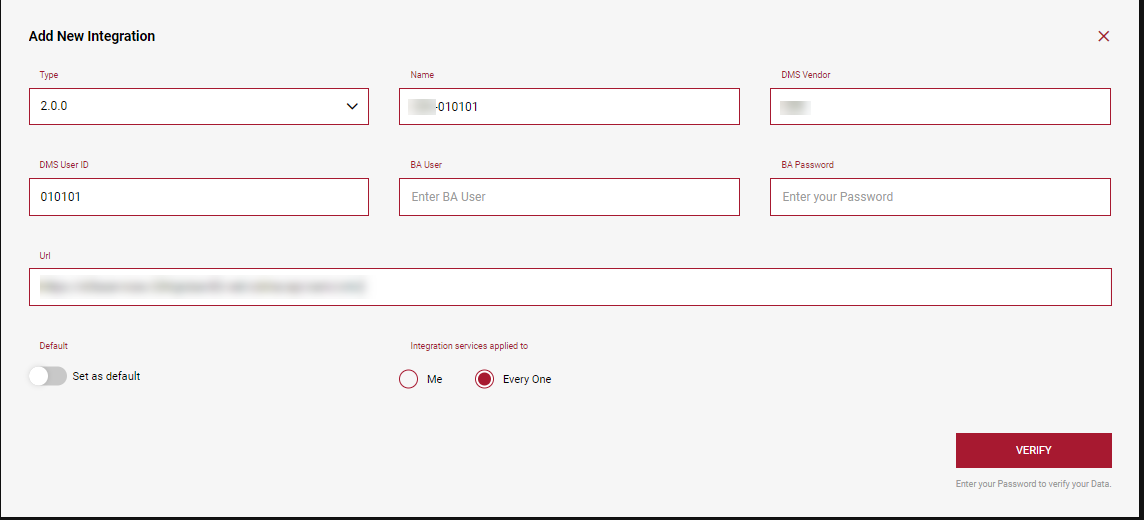1144x520 pixels.
Task: Click the password verification hint below VERIFY
Action: pyautogui.click(x=1033, y=485)
